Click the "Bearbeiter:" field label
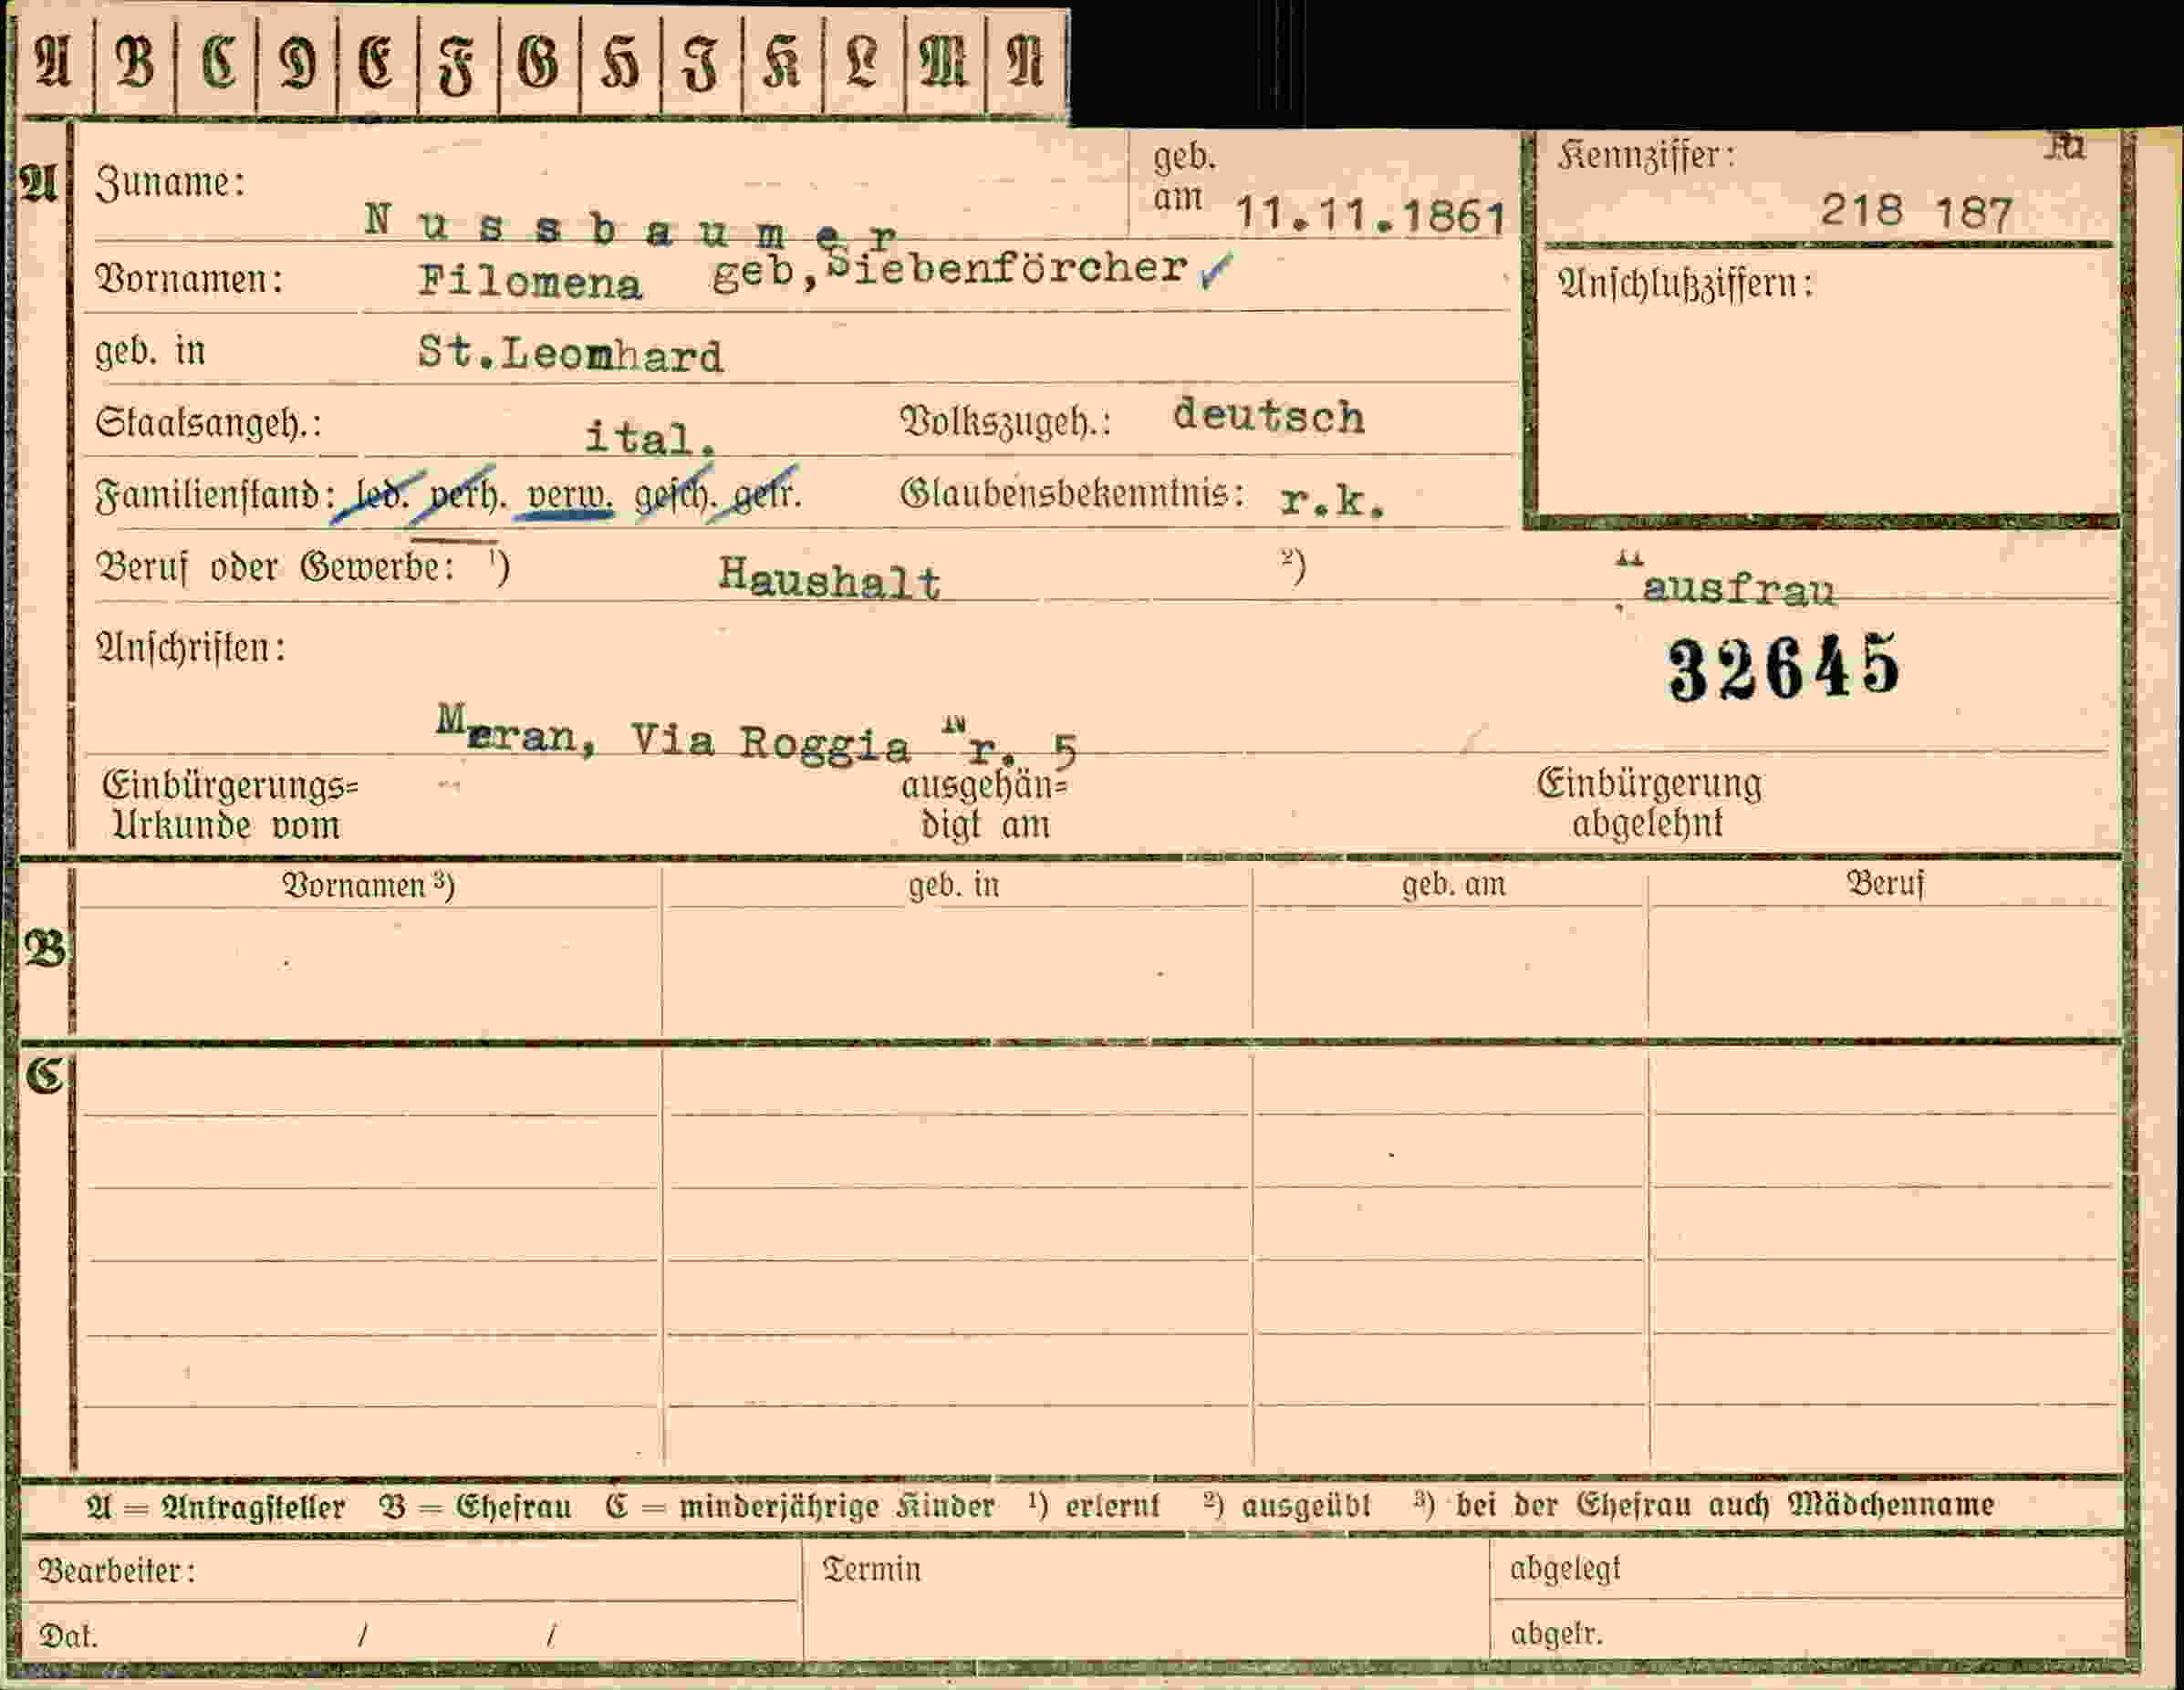 117,1571
